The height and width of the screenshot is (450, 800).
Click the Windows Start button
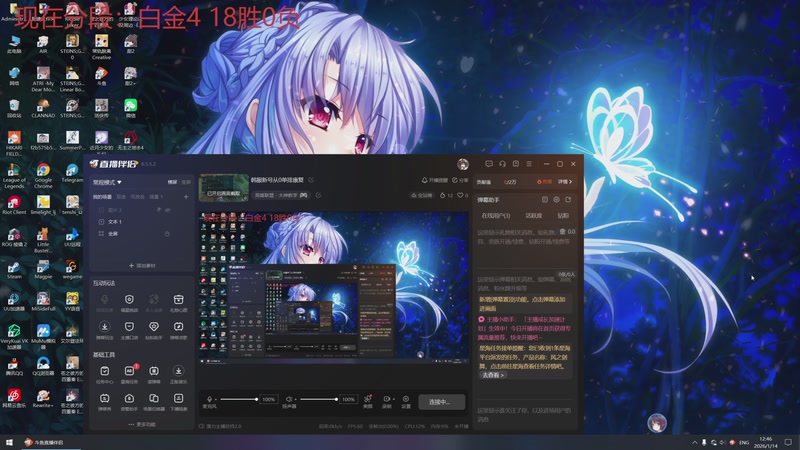[9, 442]
